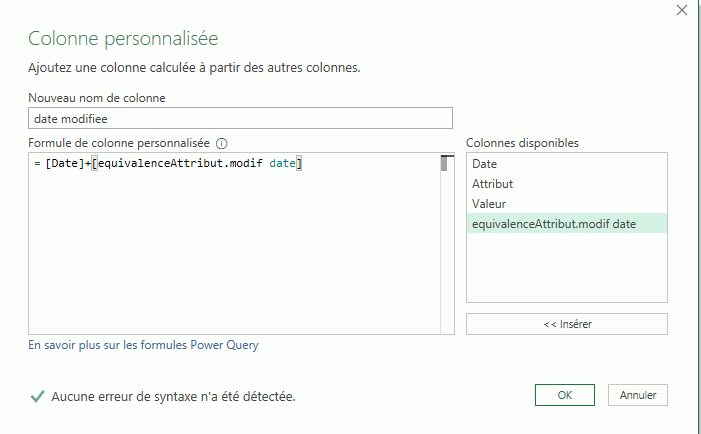Click the green syntax check mark
Viewport: 701px width, 434px height.
click(37, 396)
